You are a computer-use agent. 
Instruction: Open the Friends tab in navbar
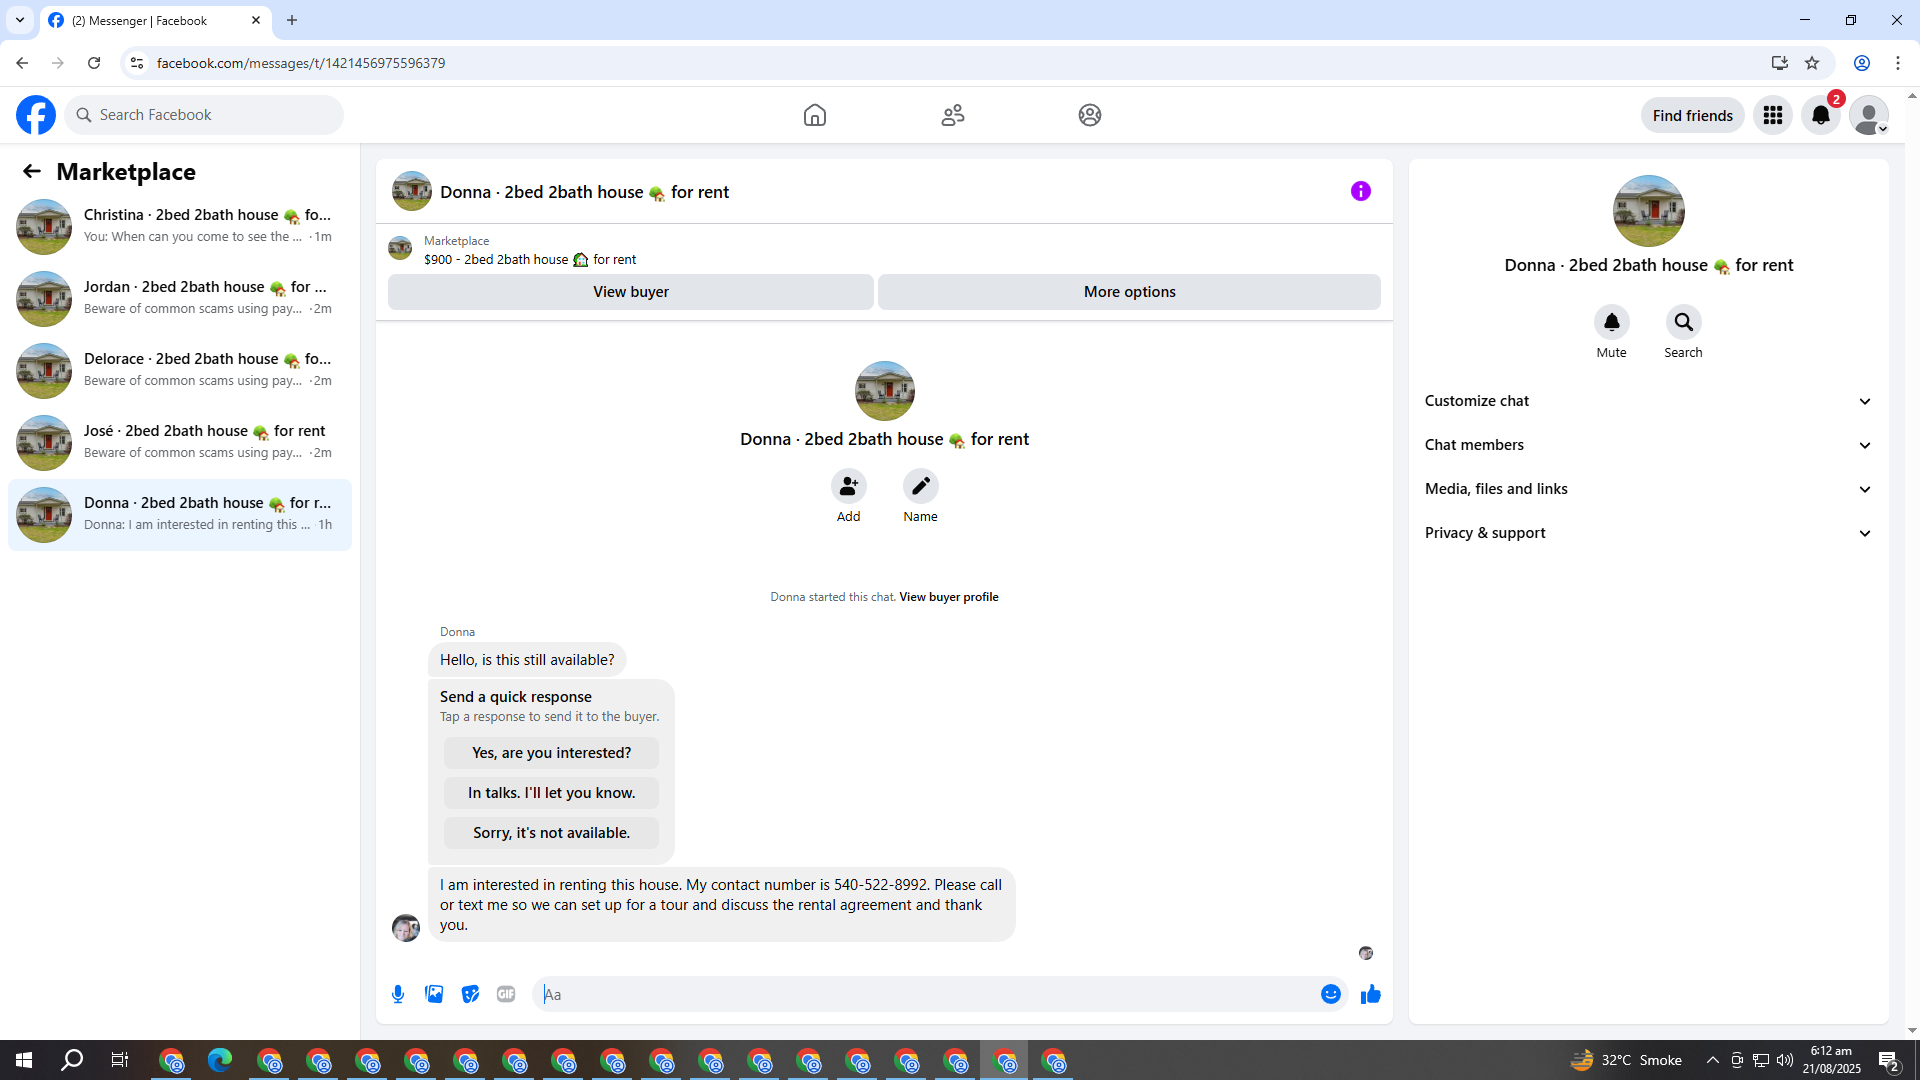(952, 115)
